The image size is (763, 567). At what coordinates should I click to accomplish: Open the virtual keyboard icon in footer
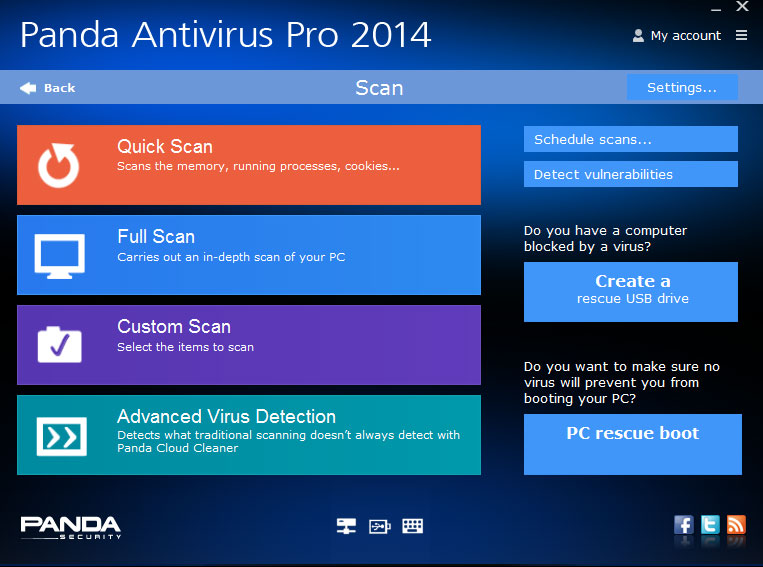[413, 526]
